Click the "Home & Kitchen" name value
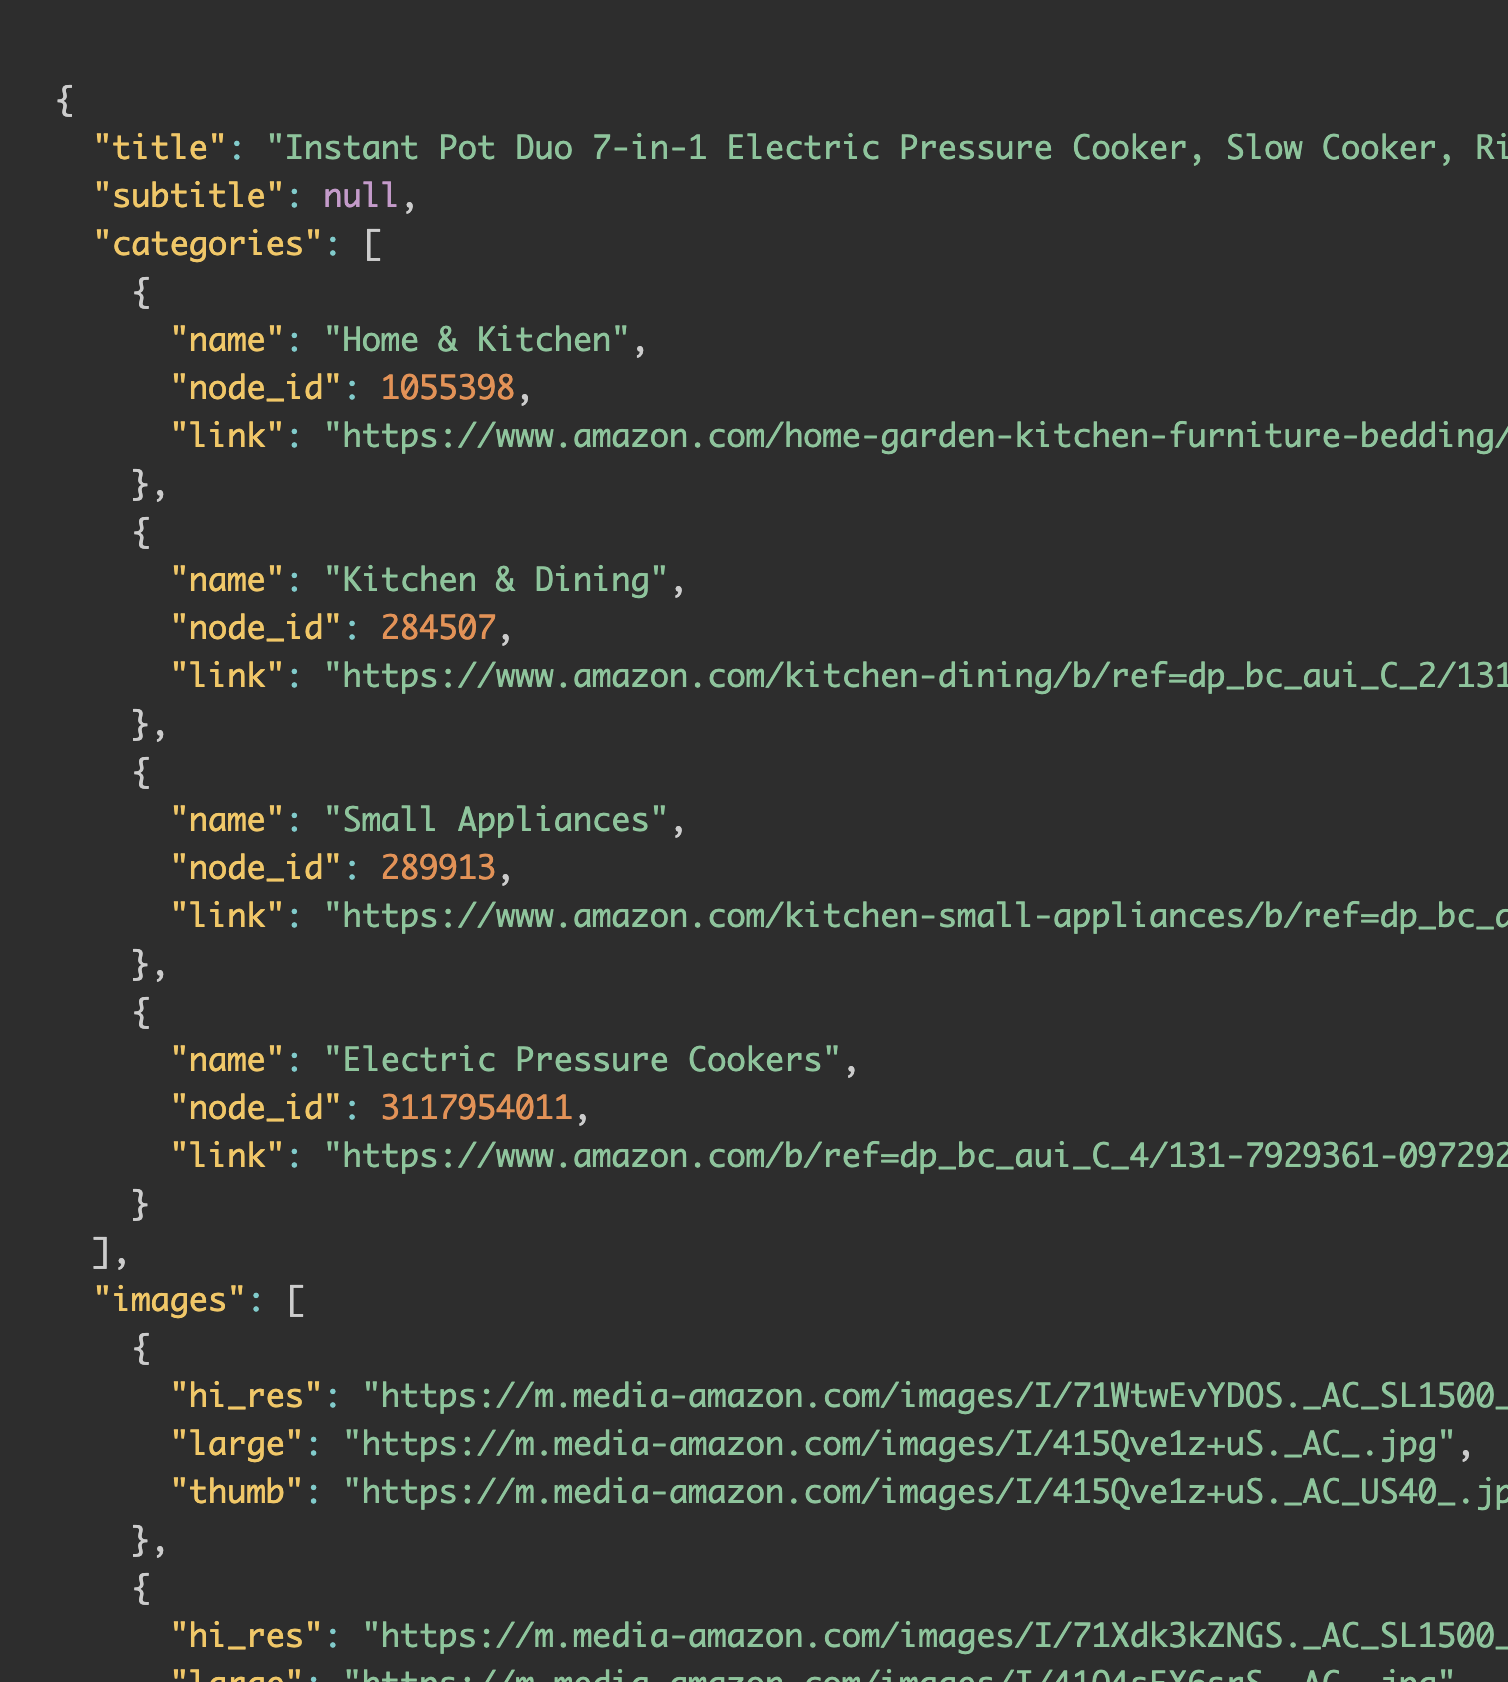This screenshot has width=1508, height=1682. pyautogui.click(x=476, y=340)
